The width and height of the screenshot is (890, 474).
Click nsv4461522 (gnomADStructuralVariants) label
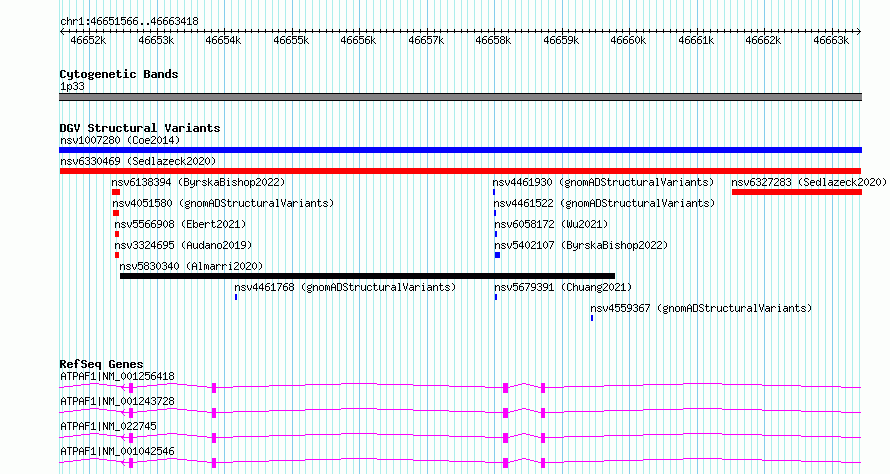tap(604, 203)
